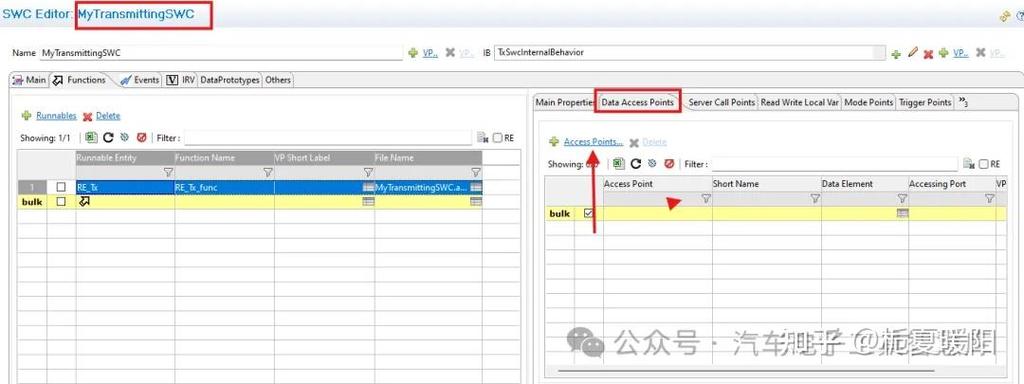Click green plus icon beside Name field
Image resolution: width=1024 pixels, height=384 pixels.
[x=413, y=53]
